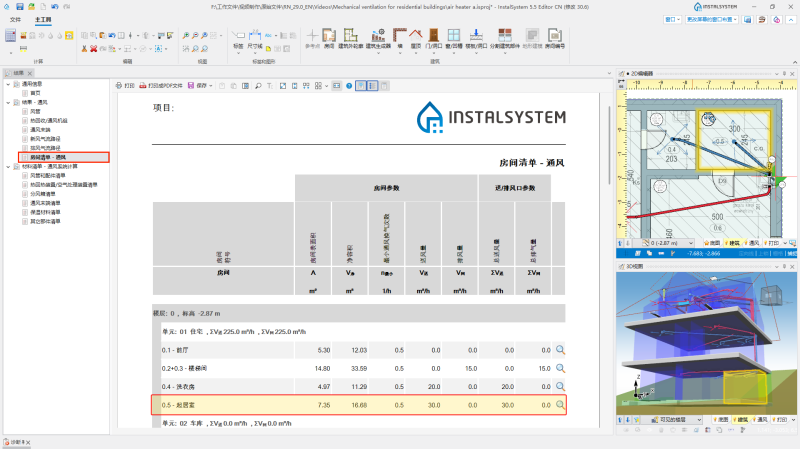Click the 打印成PDF文件 button
Viewport: 800px width, 449px height.
161,86
